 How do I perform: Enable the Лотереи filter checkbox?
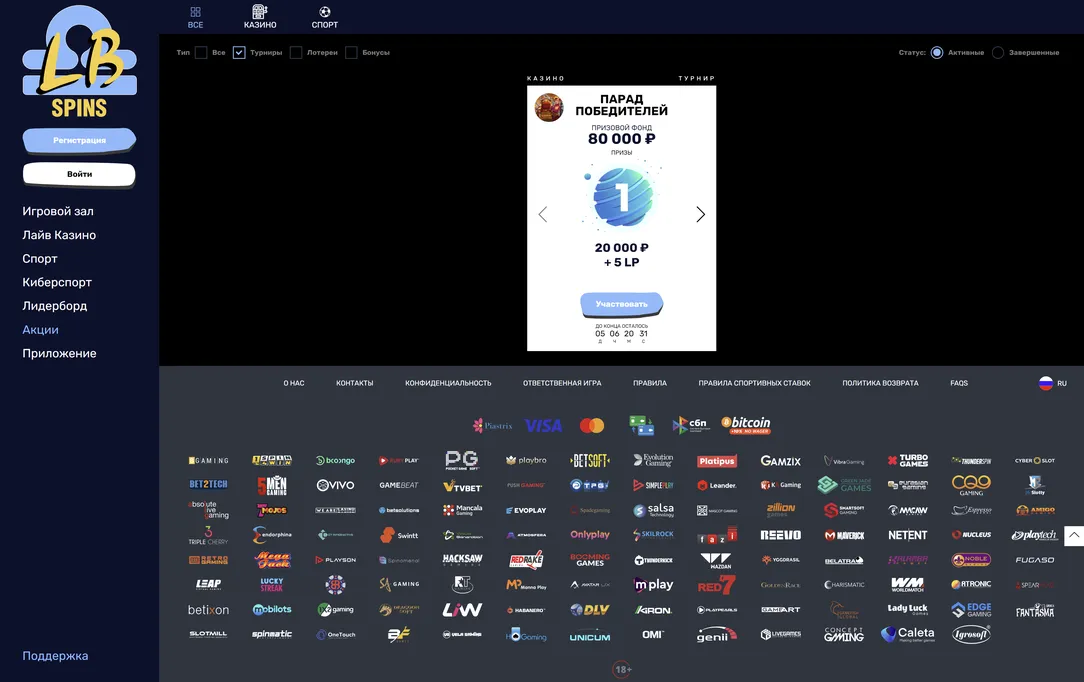tap(296, 53)
